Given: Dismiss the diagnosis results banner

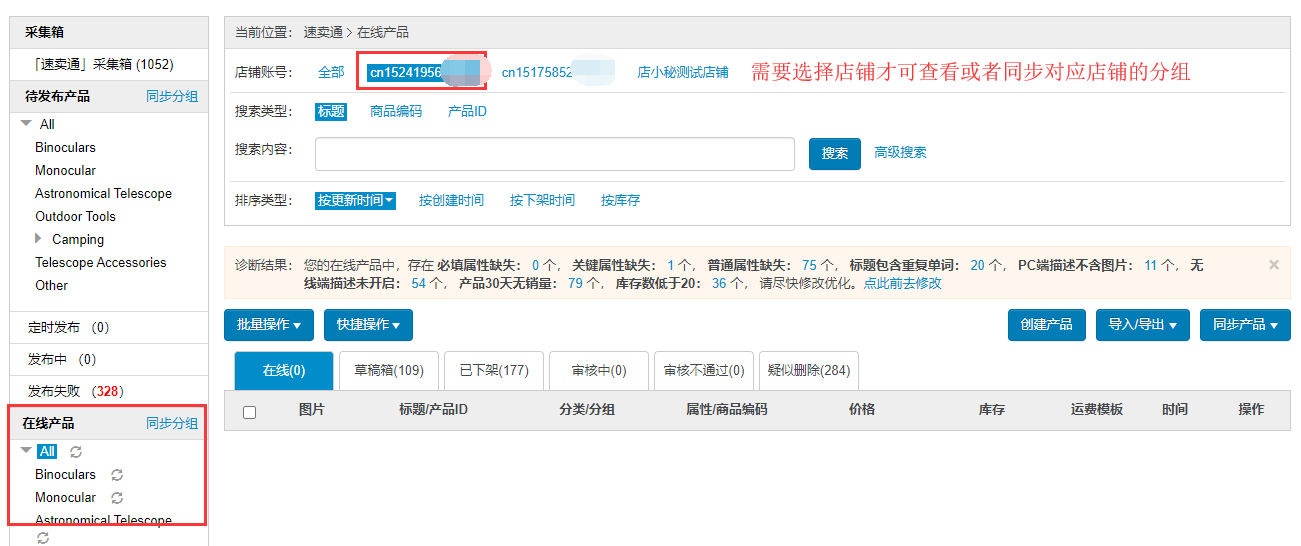Looking at the screenshot, I should 1273,265.
